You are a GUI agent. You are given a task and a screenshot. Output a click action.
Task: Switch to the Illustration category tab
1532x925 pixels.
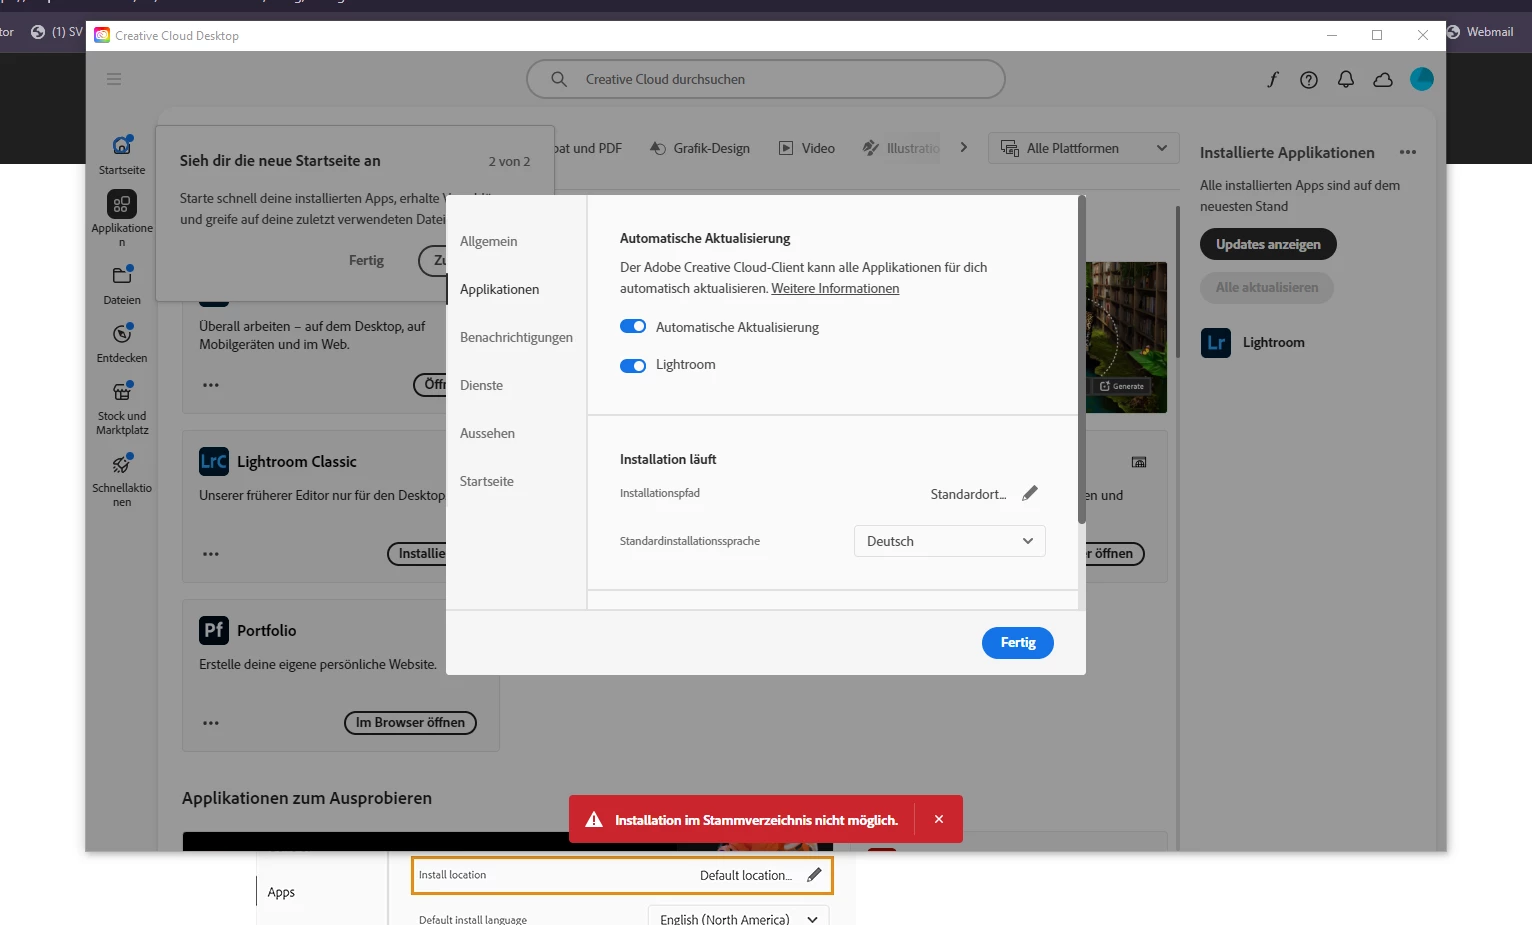click(901, 148)
